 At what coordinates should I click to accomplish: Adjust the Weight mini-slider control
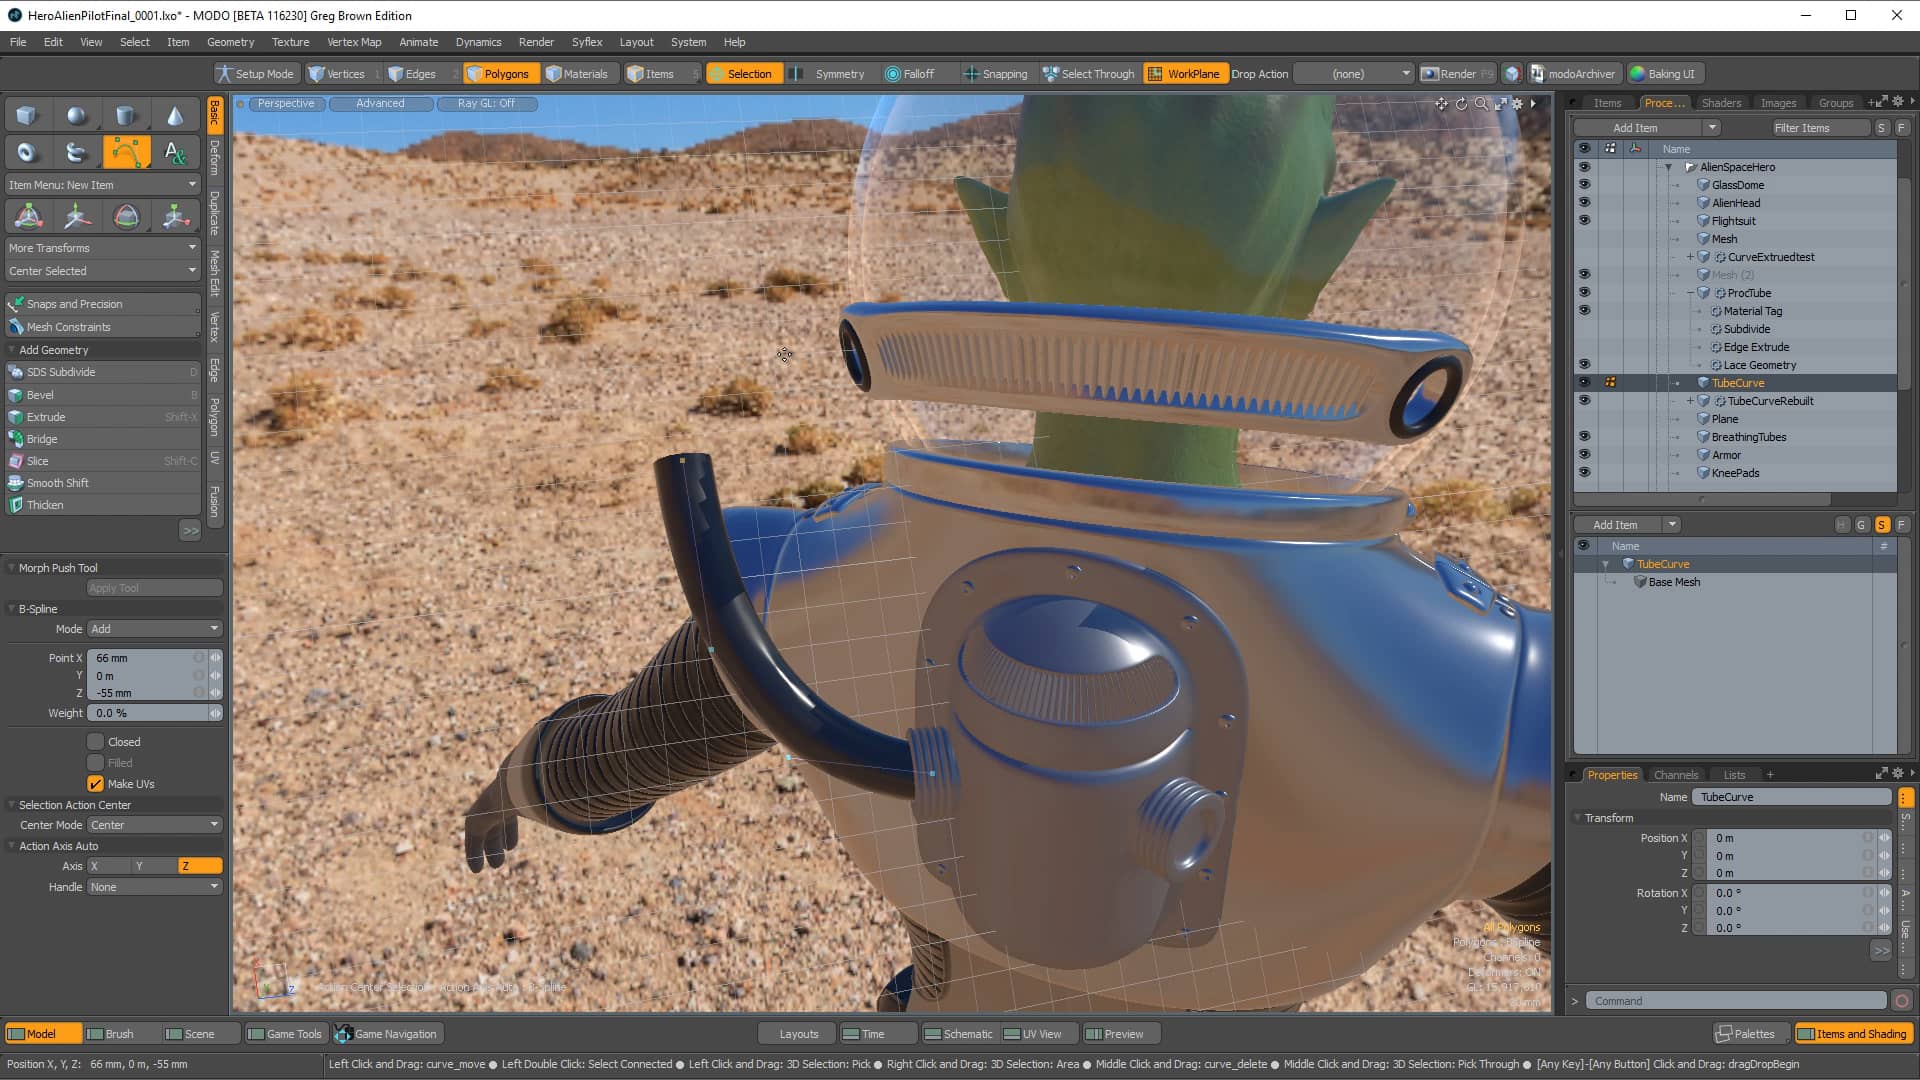(x=215, y=713)
